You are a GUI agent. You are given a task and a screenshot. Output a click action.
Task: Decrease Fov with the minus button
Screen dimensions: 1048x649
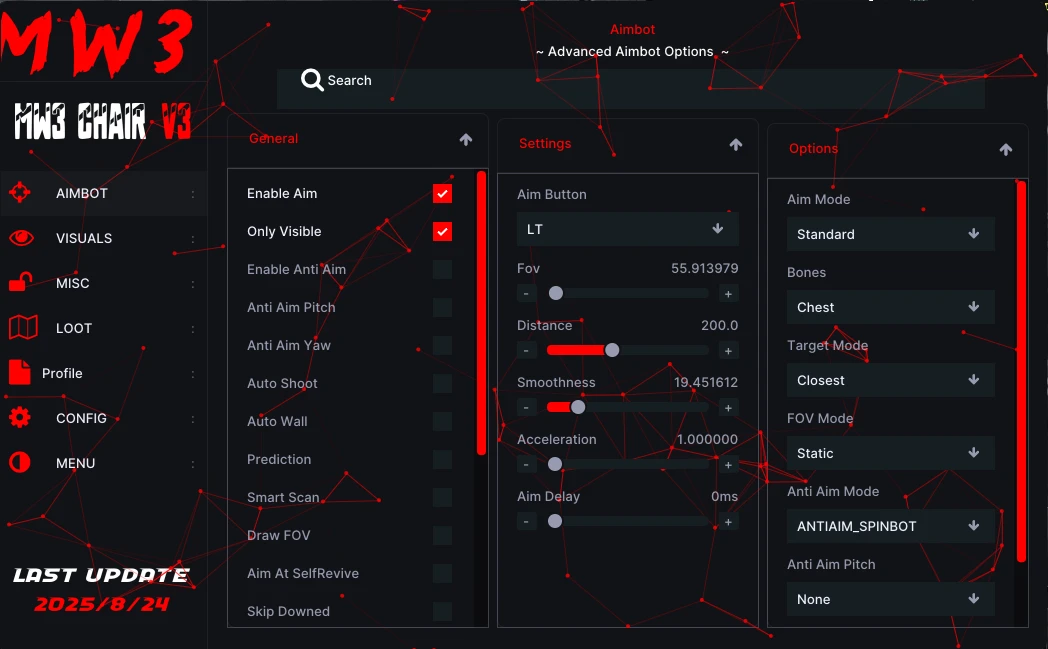(527, 293)
